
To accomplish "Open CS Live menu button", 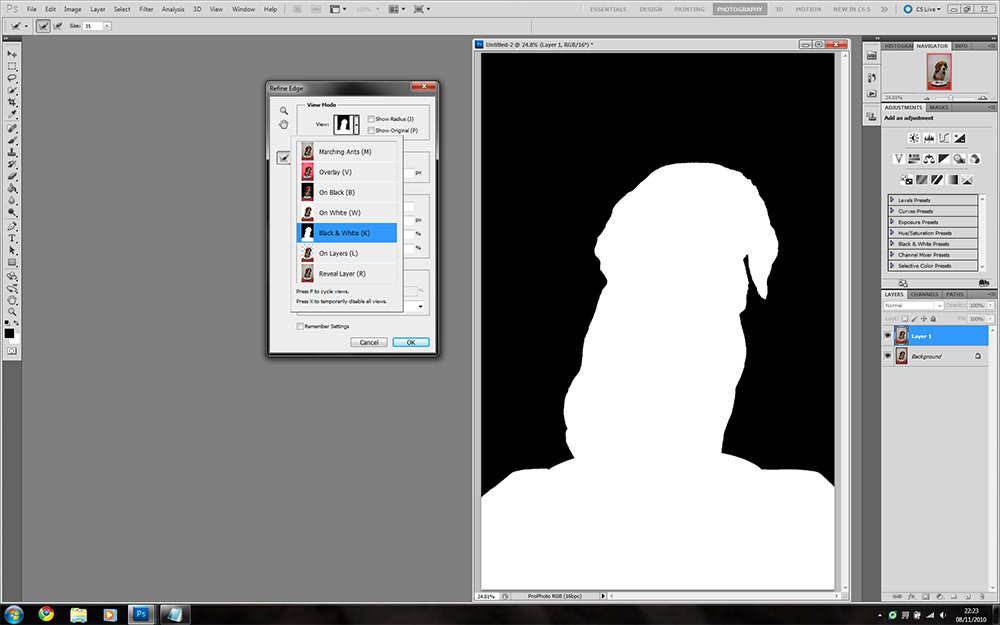I will [x=923, y=10].
